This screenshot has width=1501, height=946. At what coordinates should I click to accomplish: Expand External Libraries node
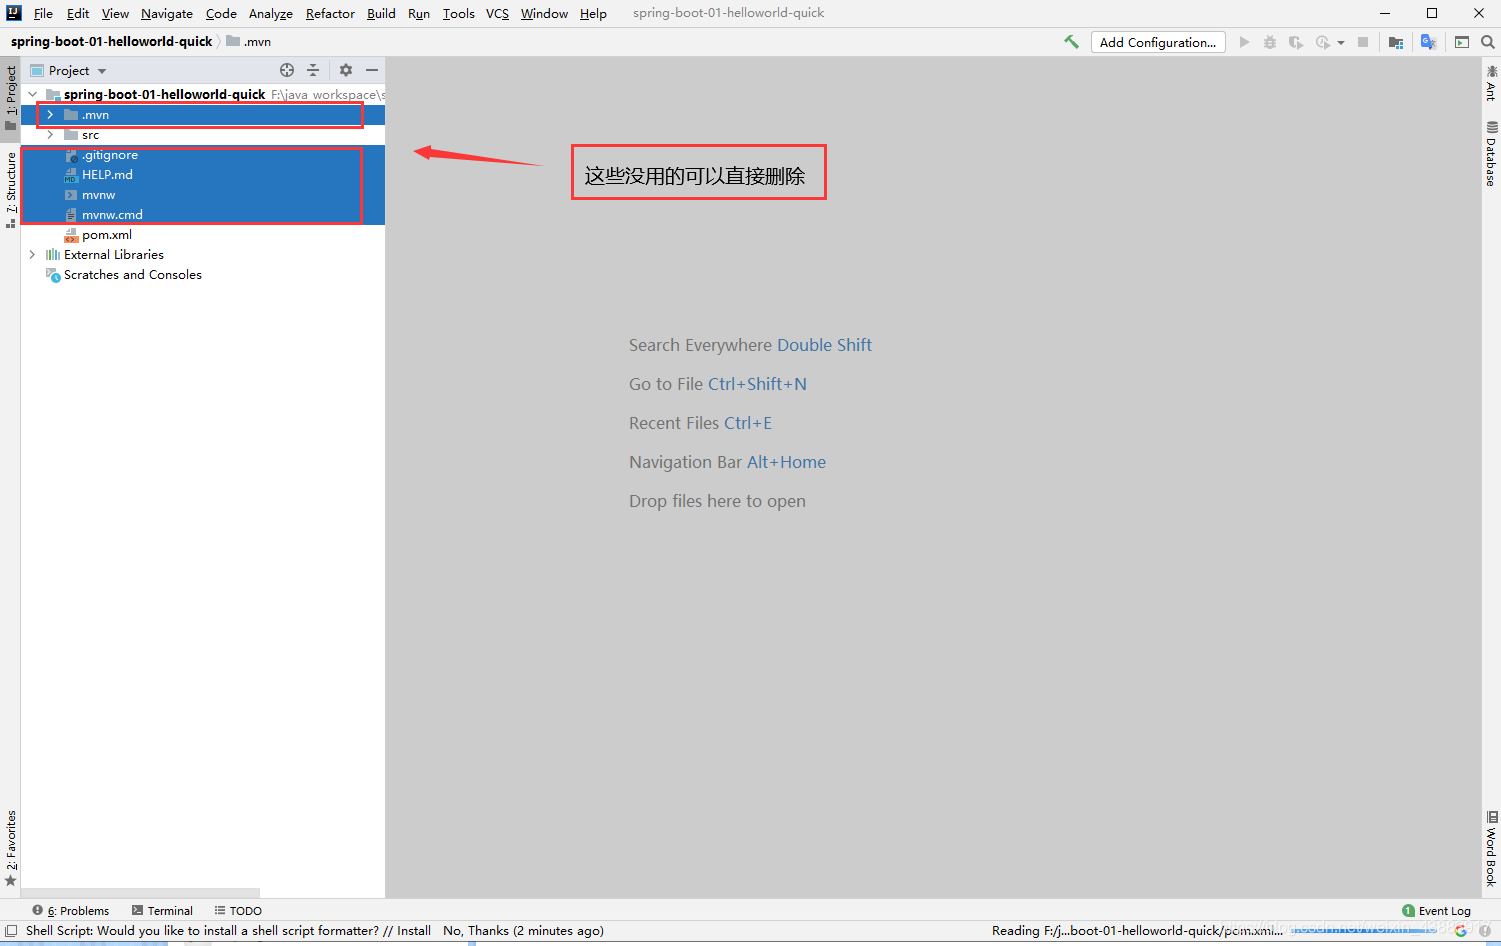(x=32, y=255)
